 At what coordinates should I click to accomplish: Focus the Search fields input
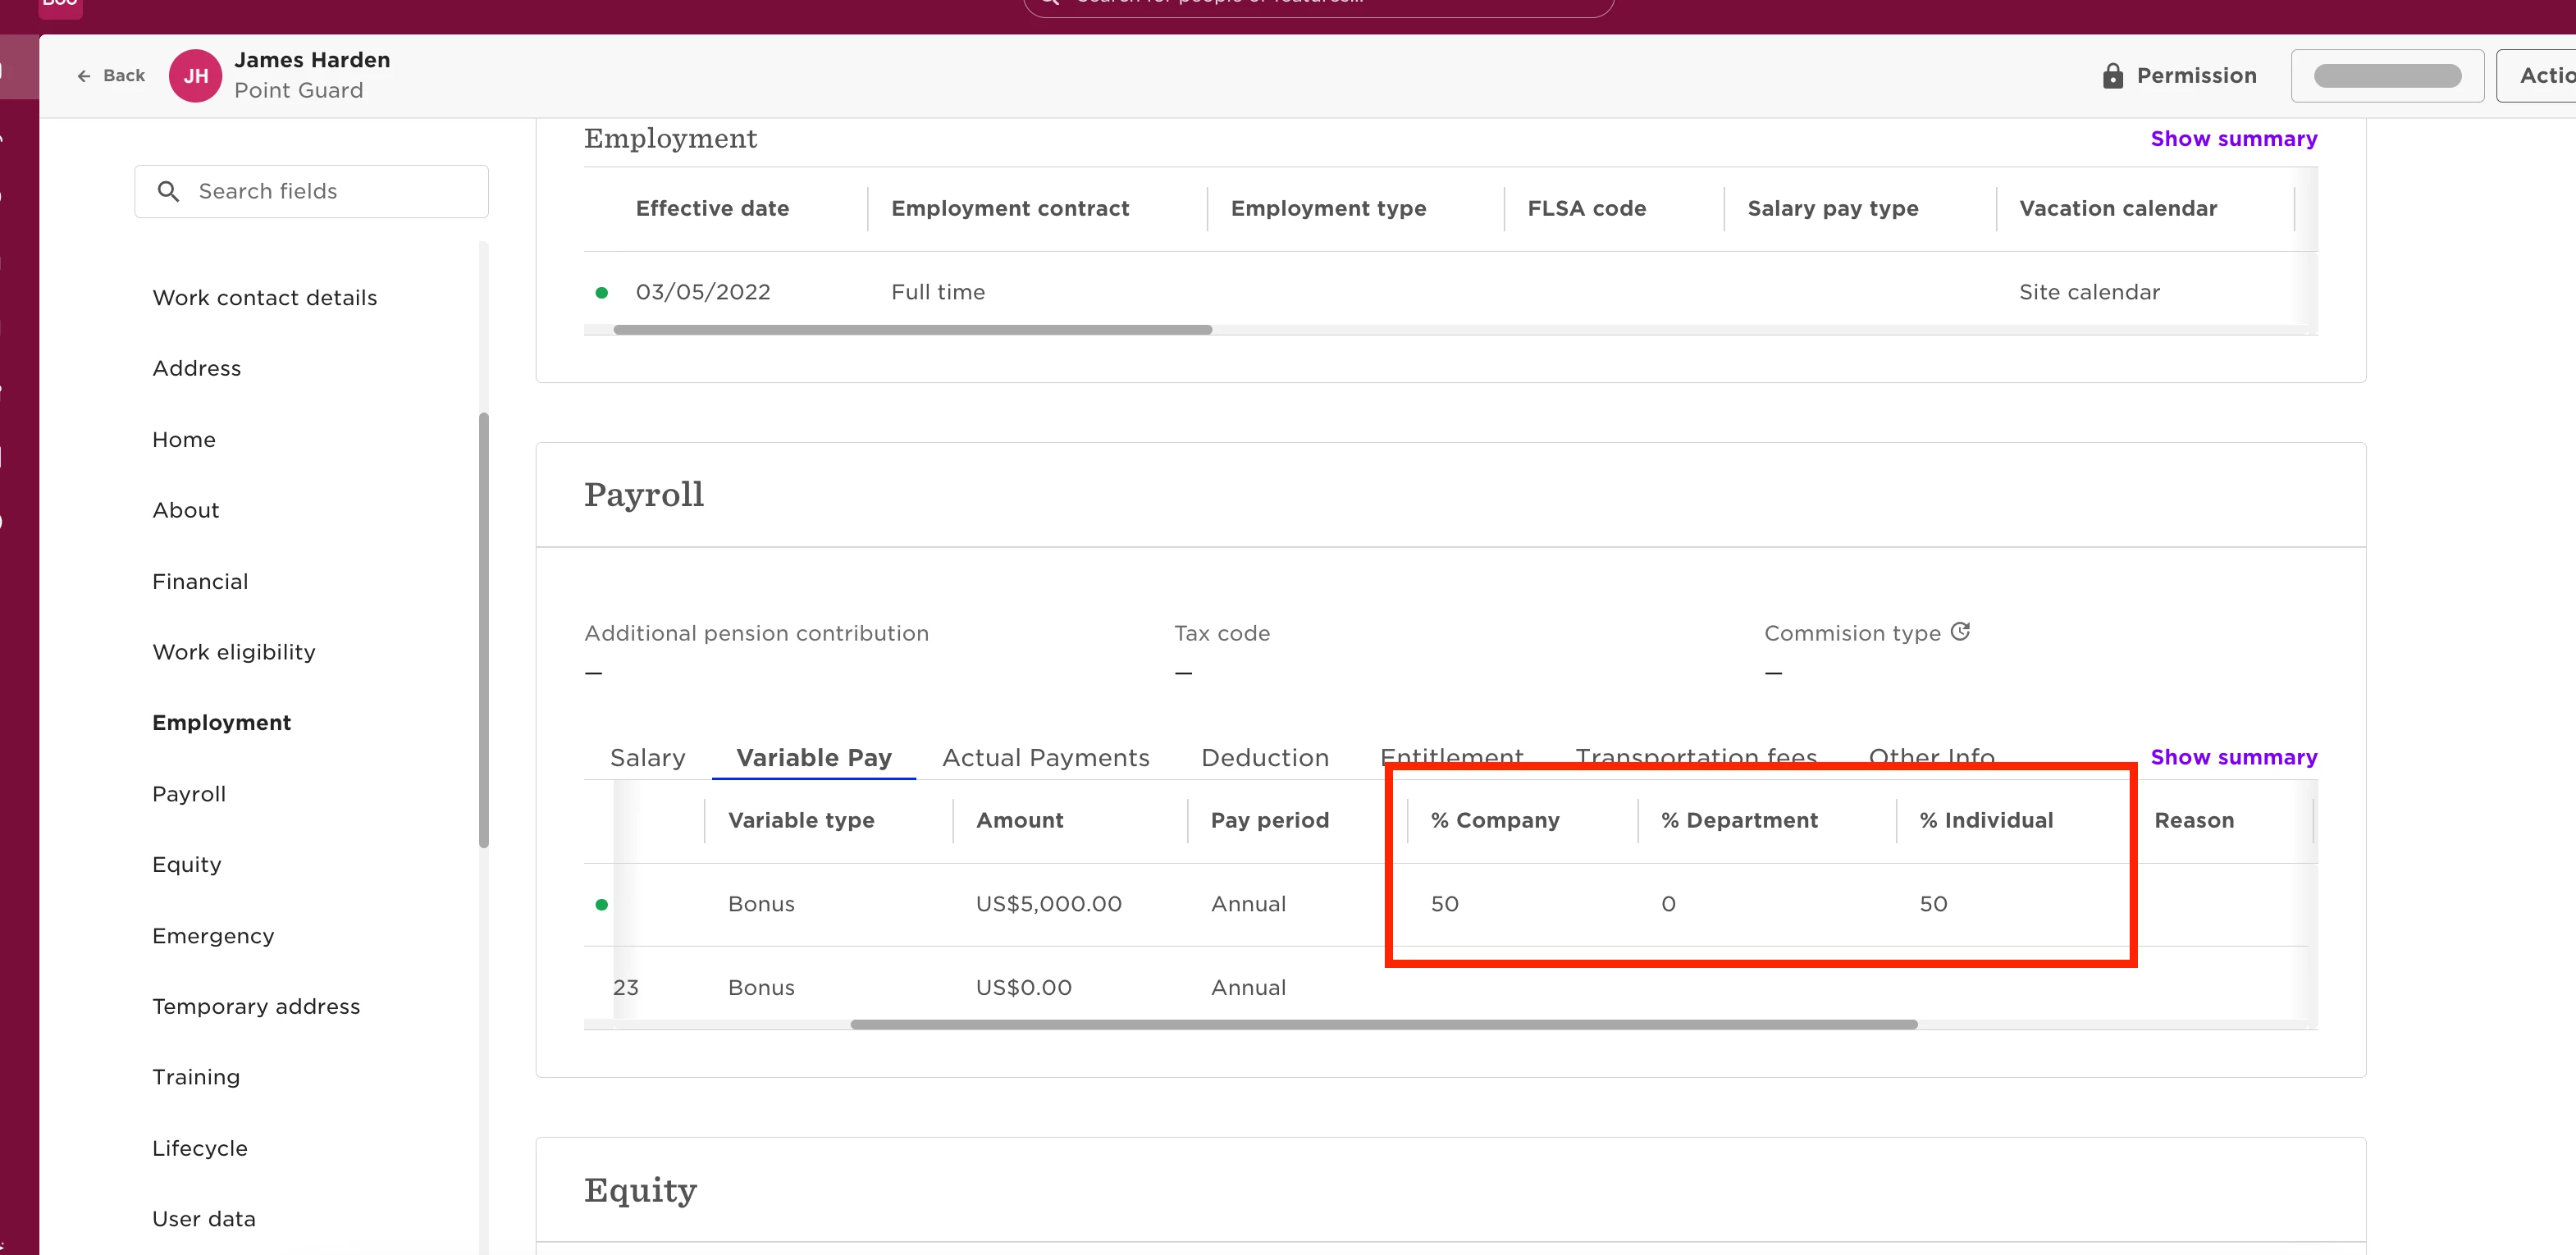click(311, 191)
